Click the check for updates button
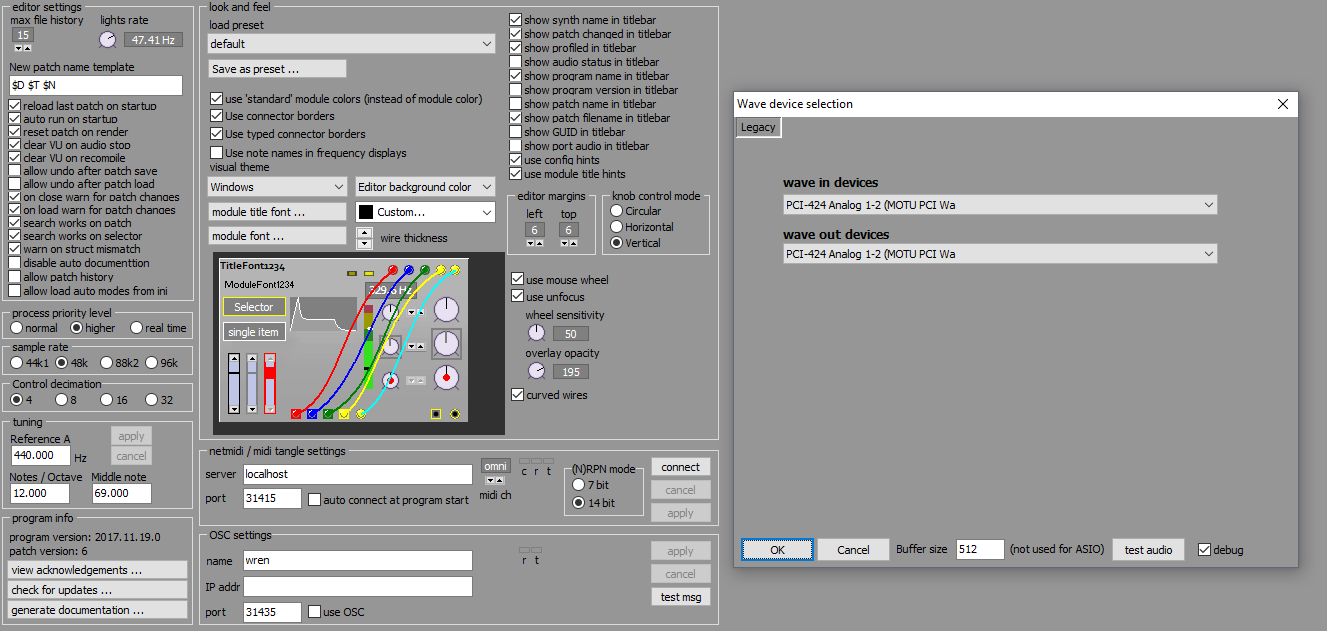The height and width of the screenshot is (631, 1327). pyautogui.click(x=98, y=590)
